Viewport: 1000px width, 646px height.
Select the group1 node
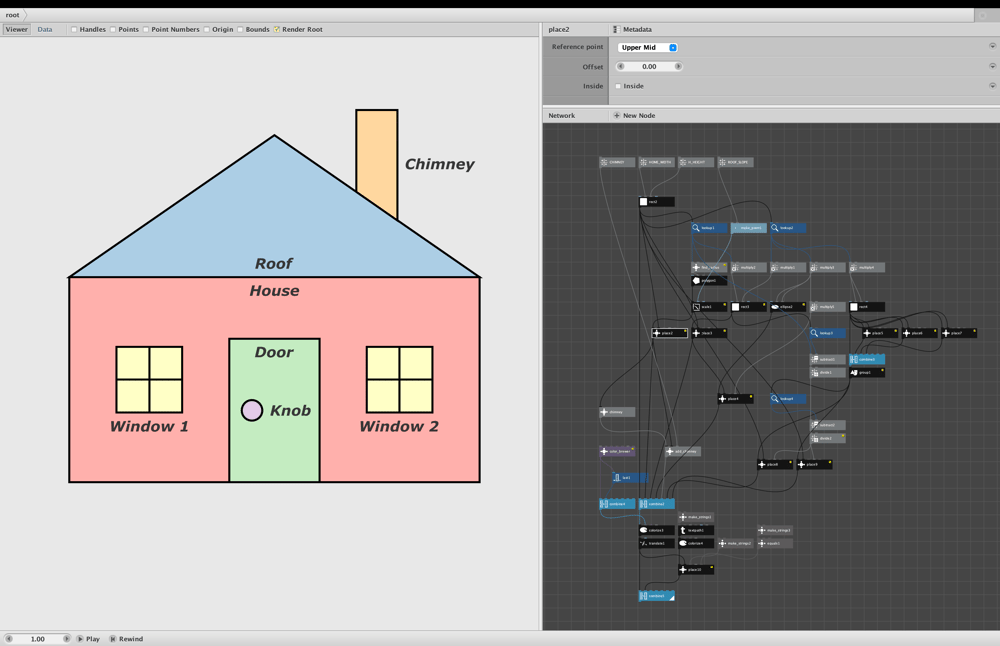click(867, 372)
